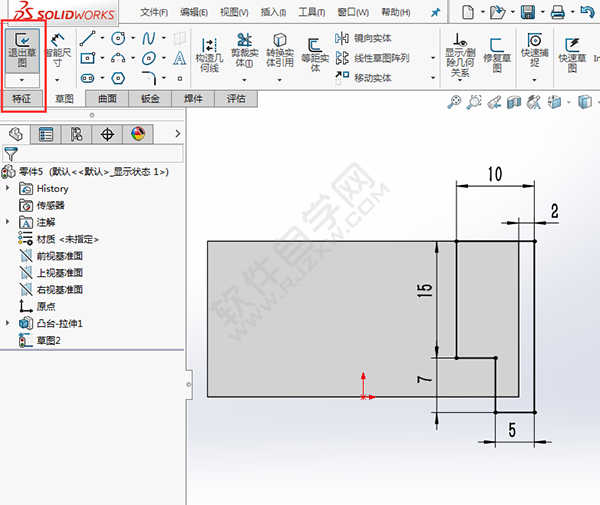Open the FeatureManager design tree tab
This screenshot has width=600, height=505.
click(16, 134)
